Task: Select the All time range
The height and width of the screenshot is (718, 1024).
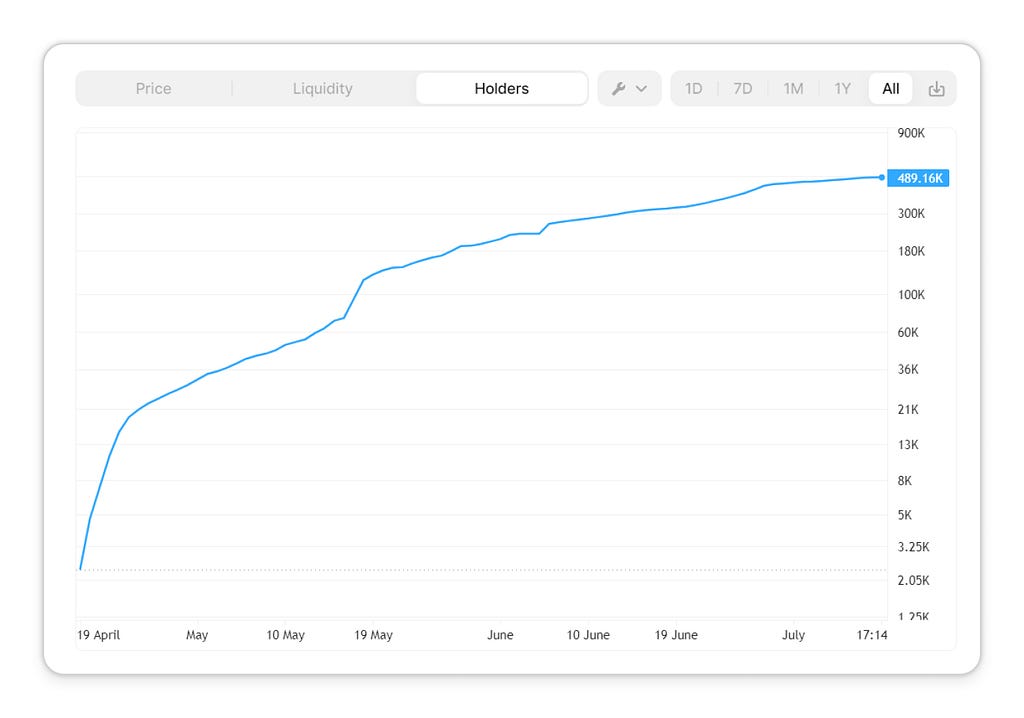Action: point(891,88)
